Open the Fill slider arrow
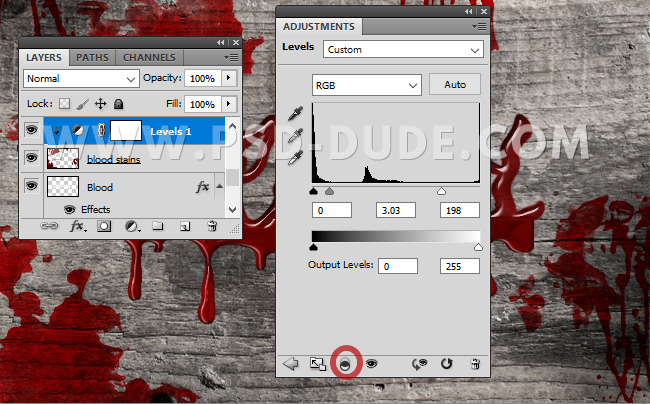Screen dimensions: 650x404 229,104
